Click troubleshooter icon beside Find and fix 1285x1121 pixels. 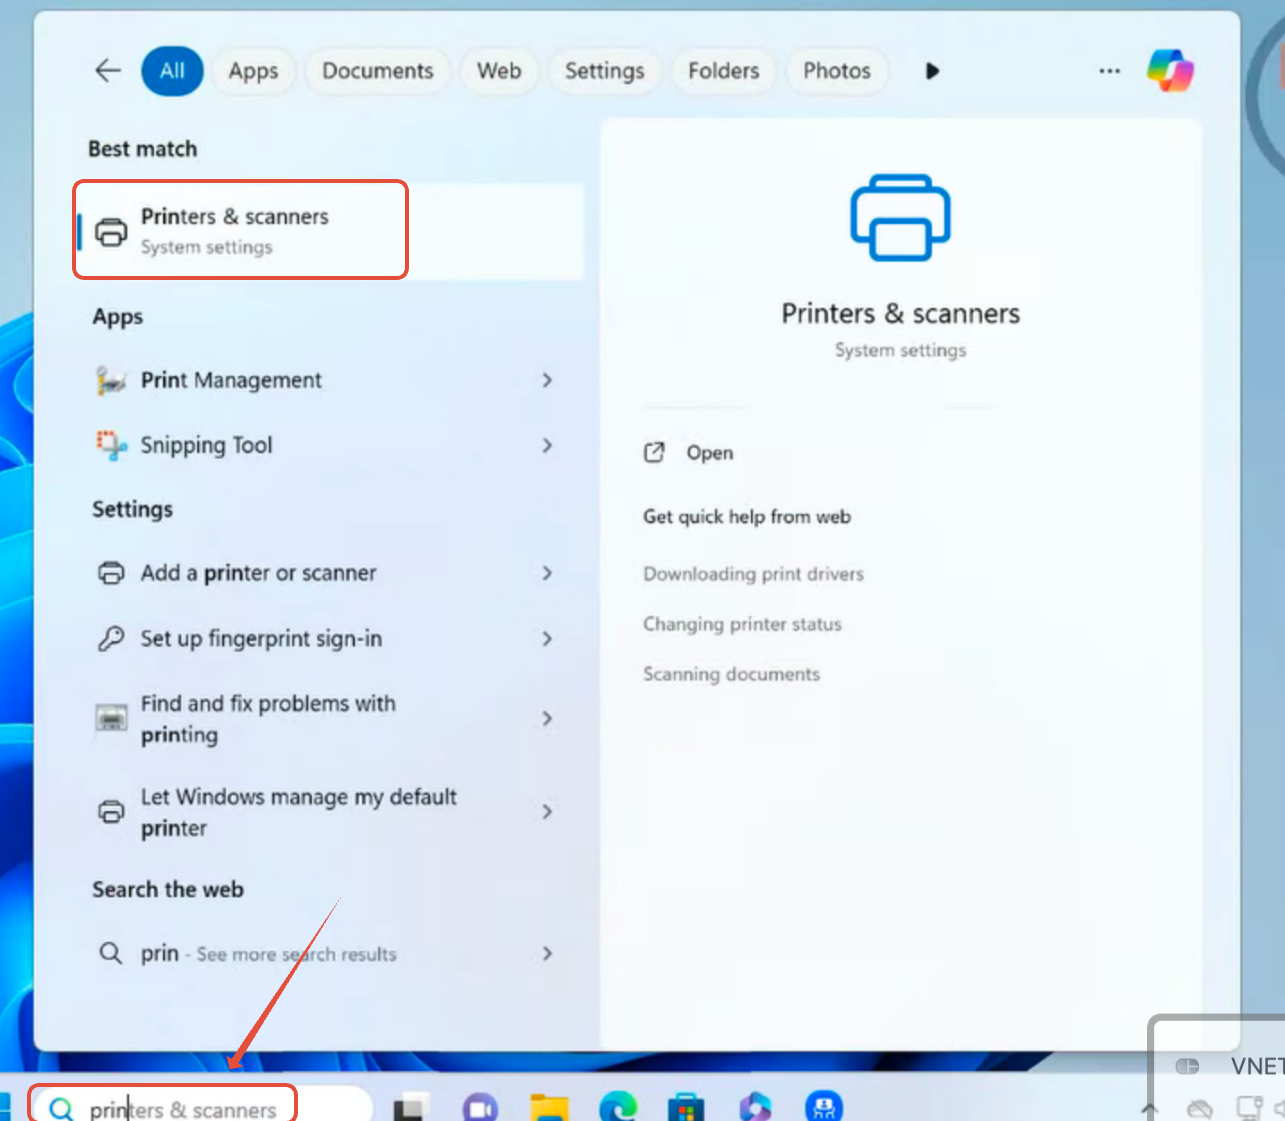[111, 718]
